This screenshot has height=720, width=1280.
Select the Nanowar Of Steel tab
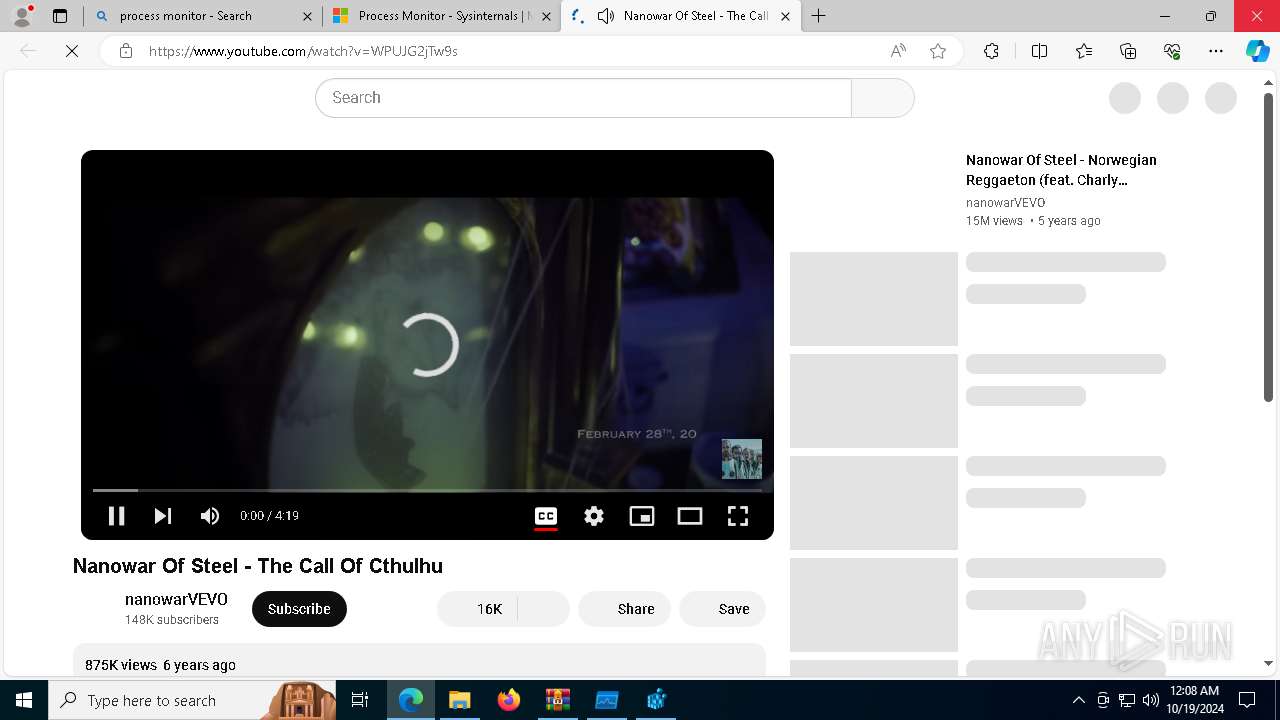pyautogui.click(x=681, y=16)
